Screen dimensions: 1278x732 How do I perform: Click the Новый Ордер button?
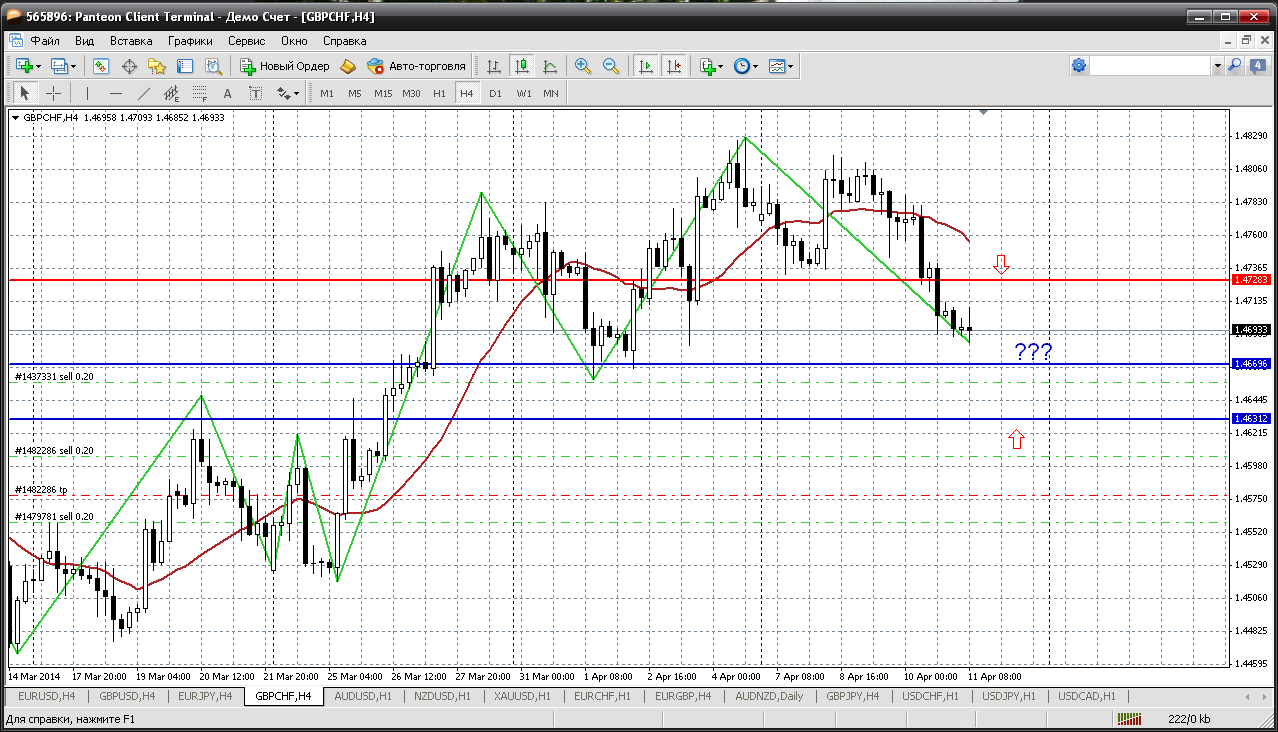coord(285,66)
